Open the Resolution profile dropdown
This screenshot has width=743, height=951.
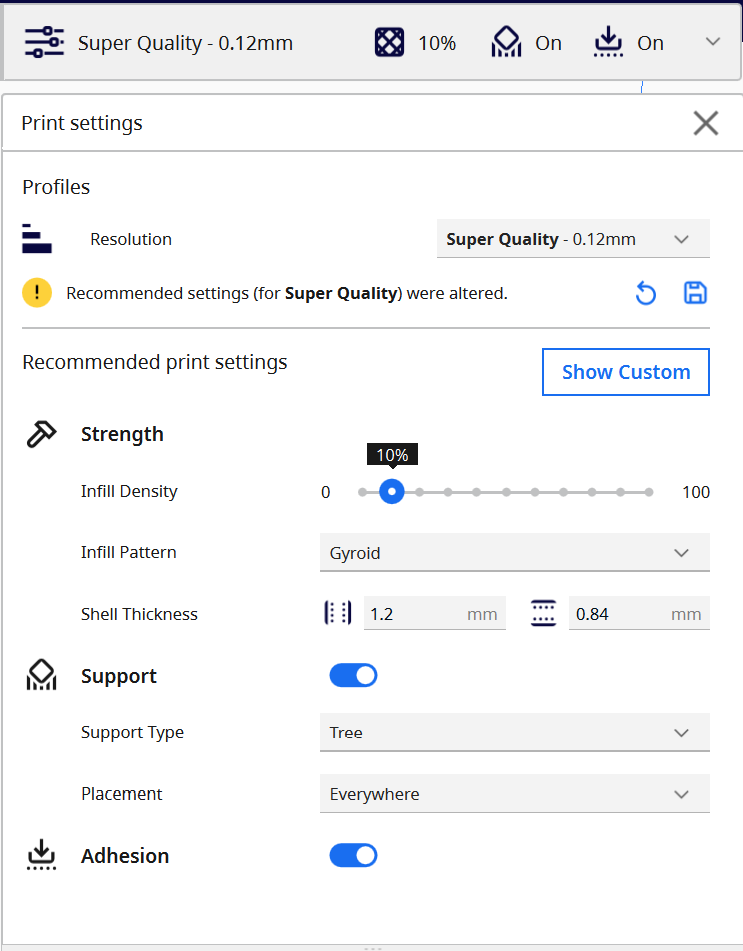573,240
